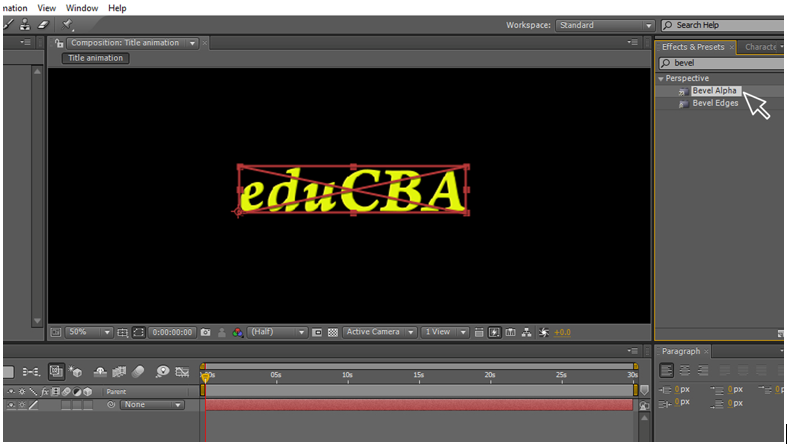The image size is (787, 445).
Task: Click the Title animation breadcrumb button
Action: [x=95, y=58]
